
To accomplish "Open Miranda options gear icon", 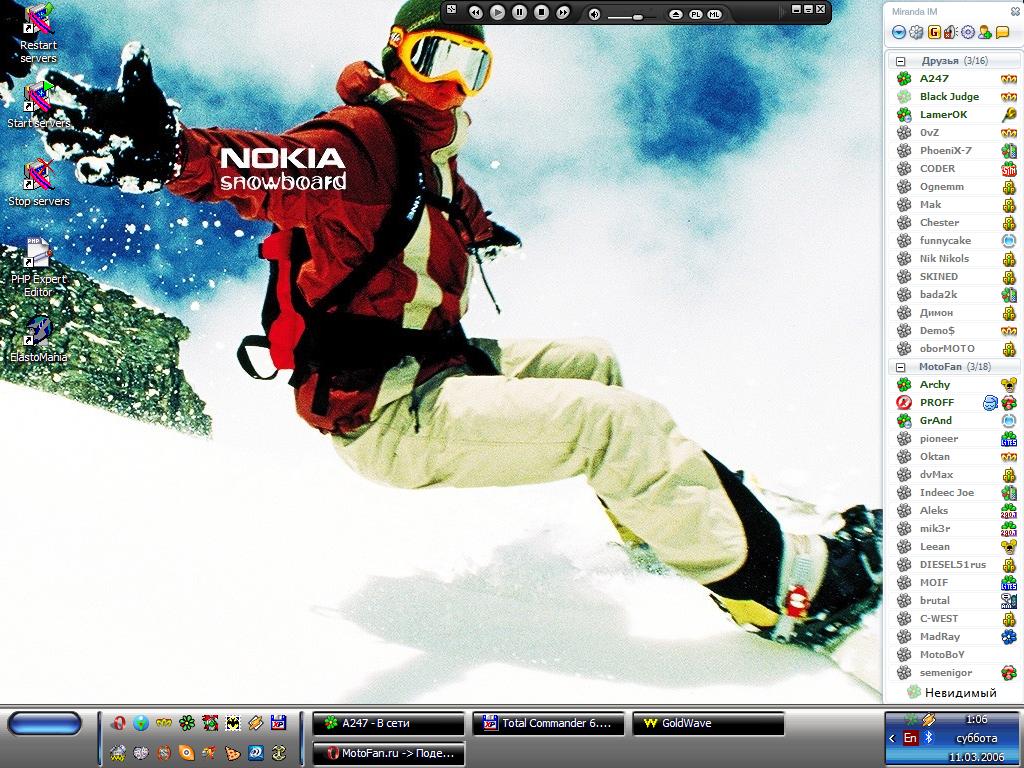I will (968, 32).
